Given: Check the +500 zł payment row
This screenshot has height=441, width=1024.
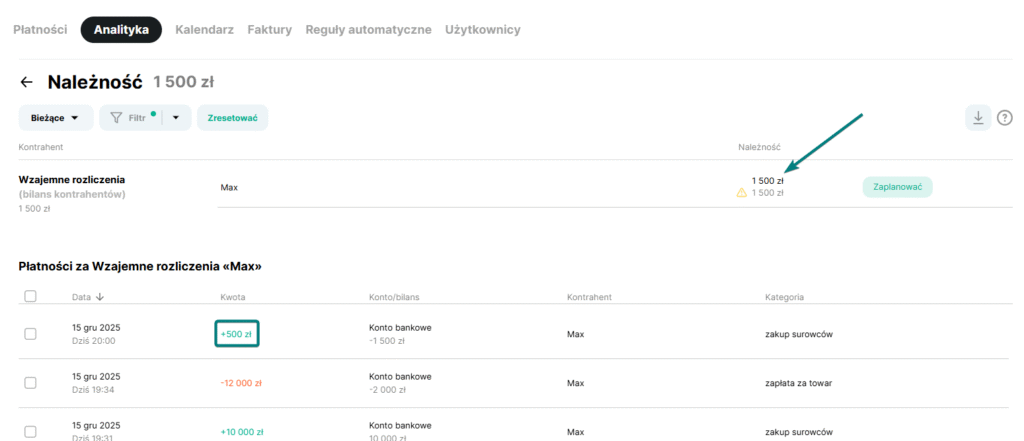Looking at the screenshot, I should tap(30, 333).
